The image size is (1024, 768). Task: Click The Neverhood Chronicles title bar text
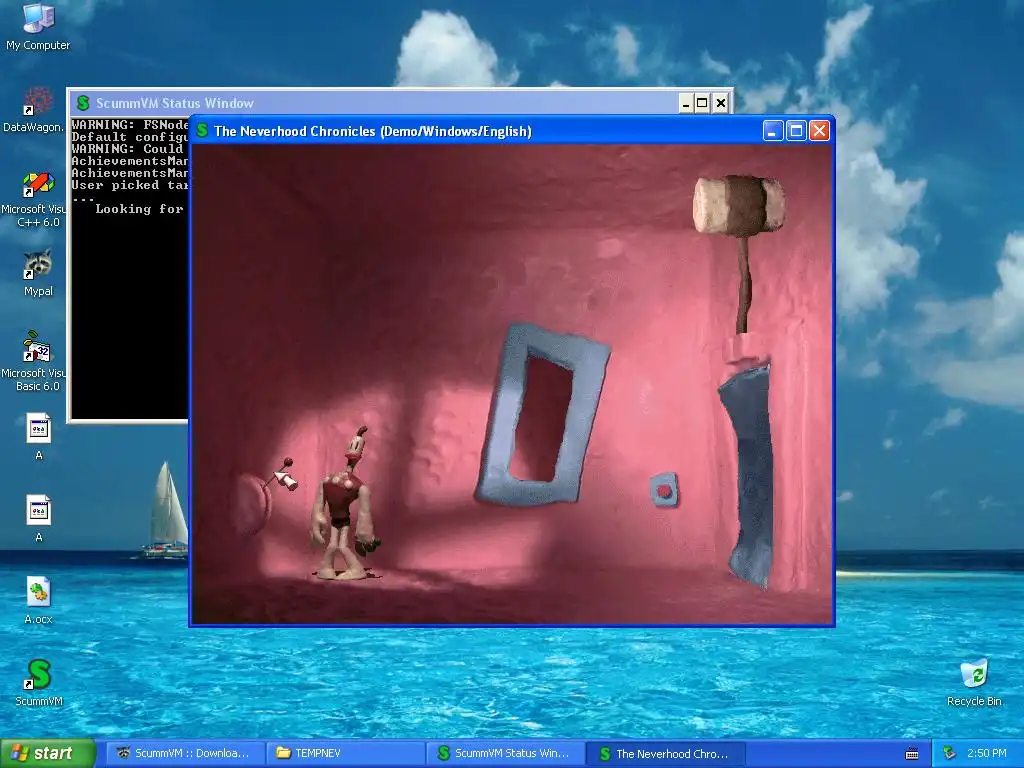point(372,131)
